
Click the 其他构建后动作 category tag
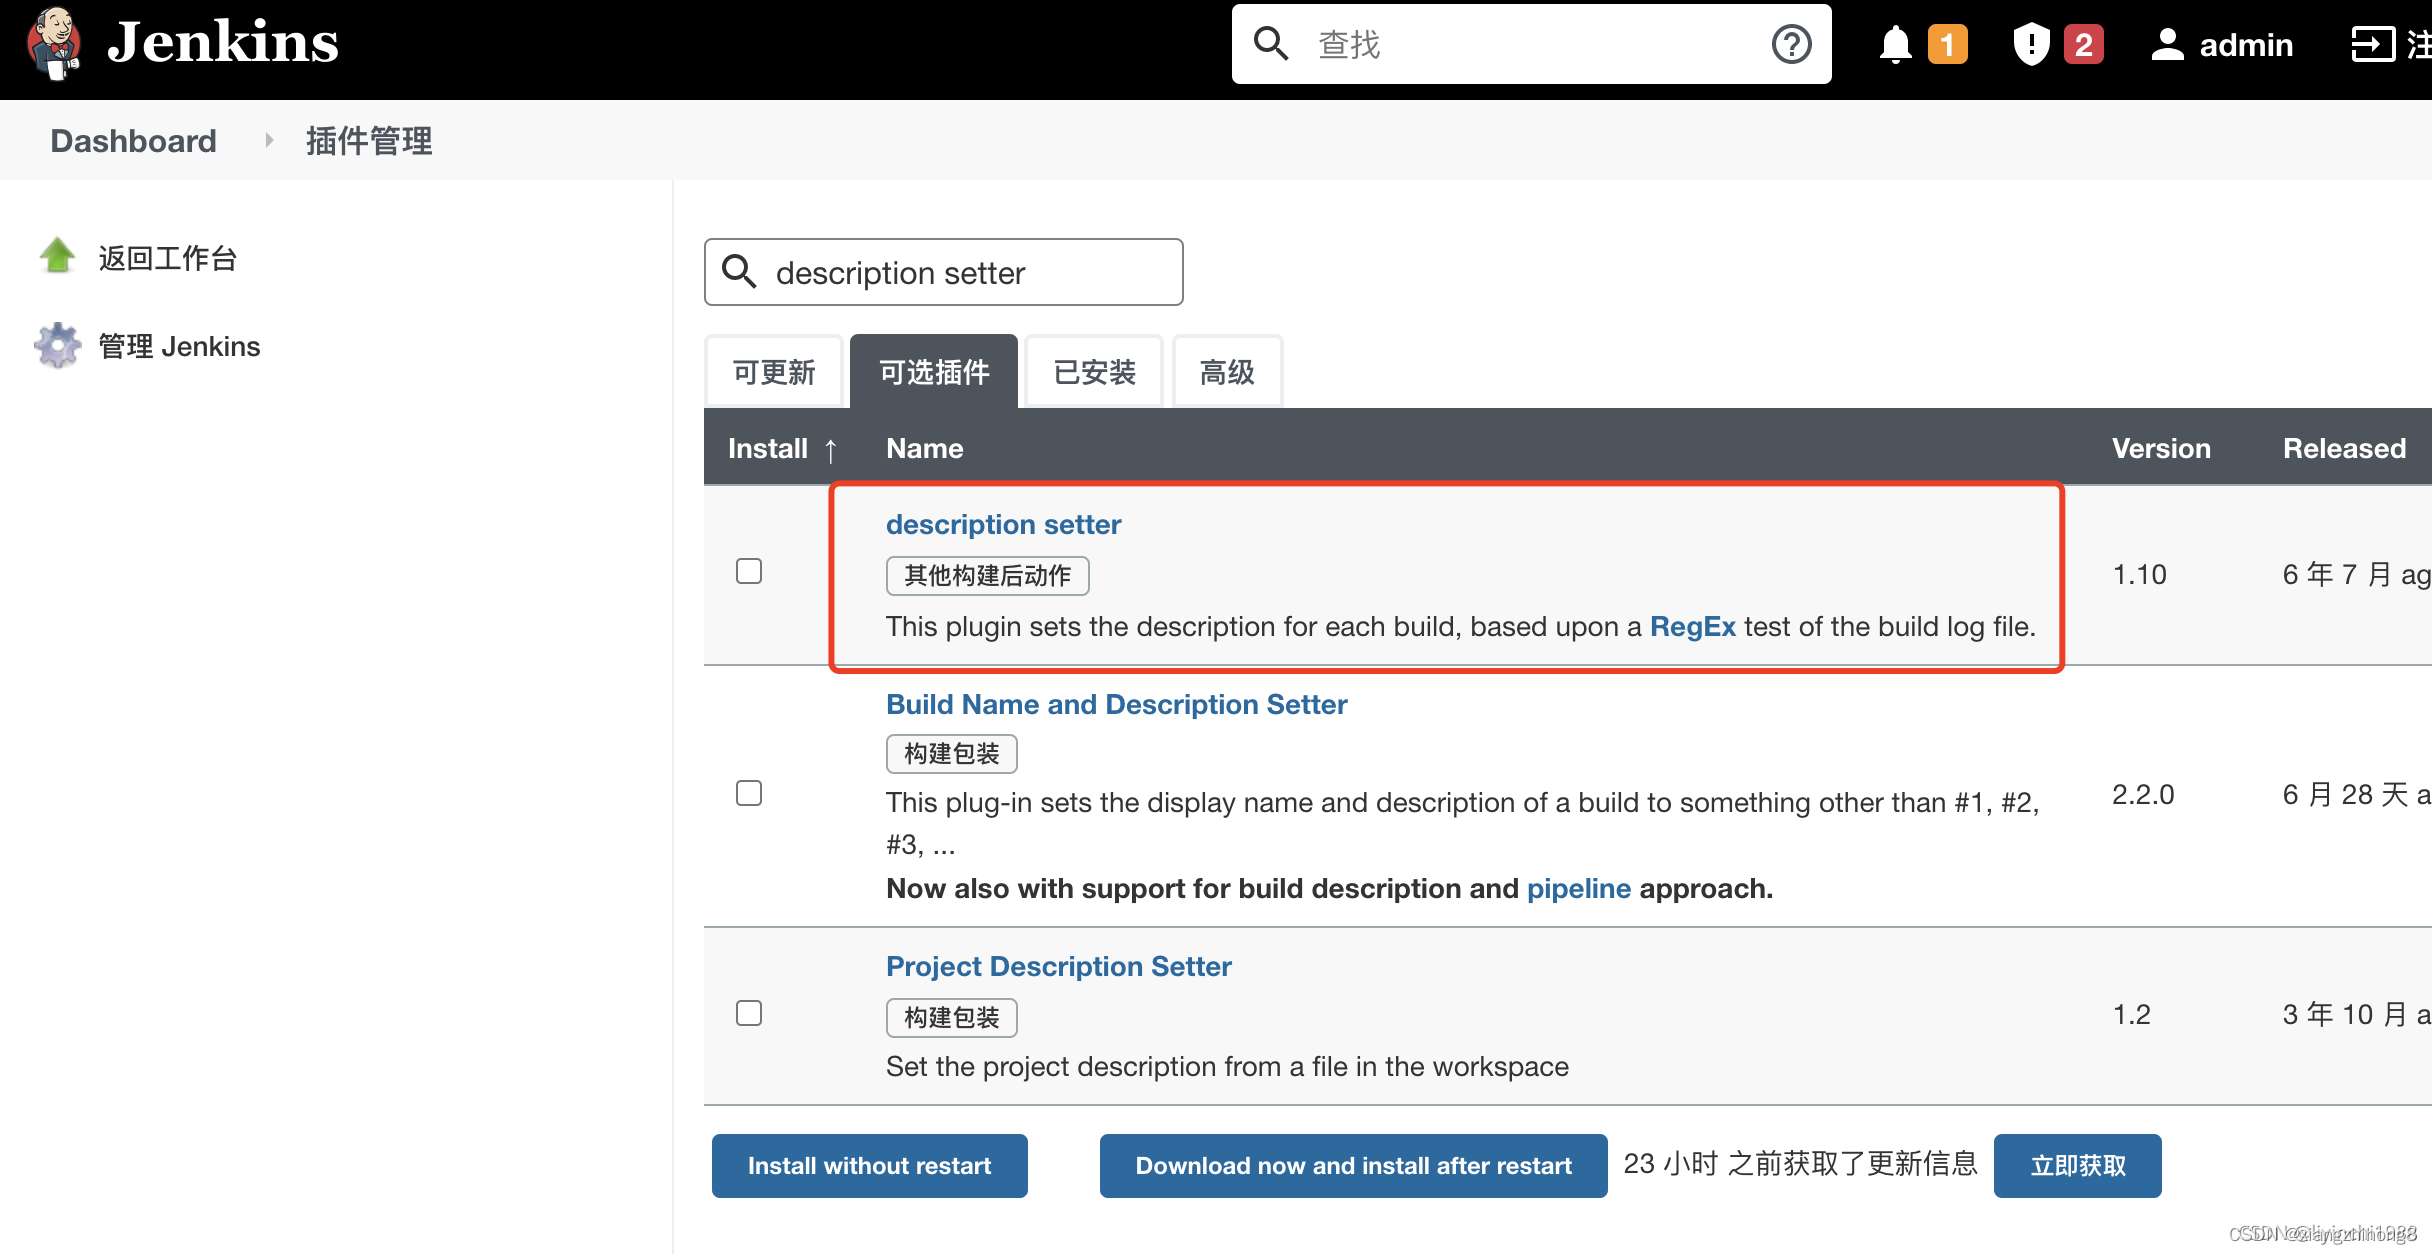coord(987,576)
